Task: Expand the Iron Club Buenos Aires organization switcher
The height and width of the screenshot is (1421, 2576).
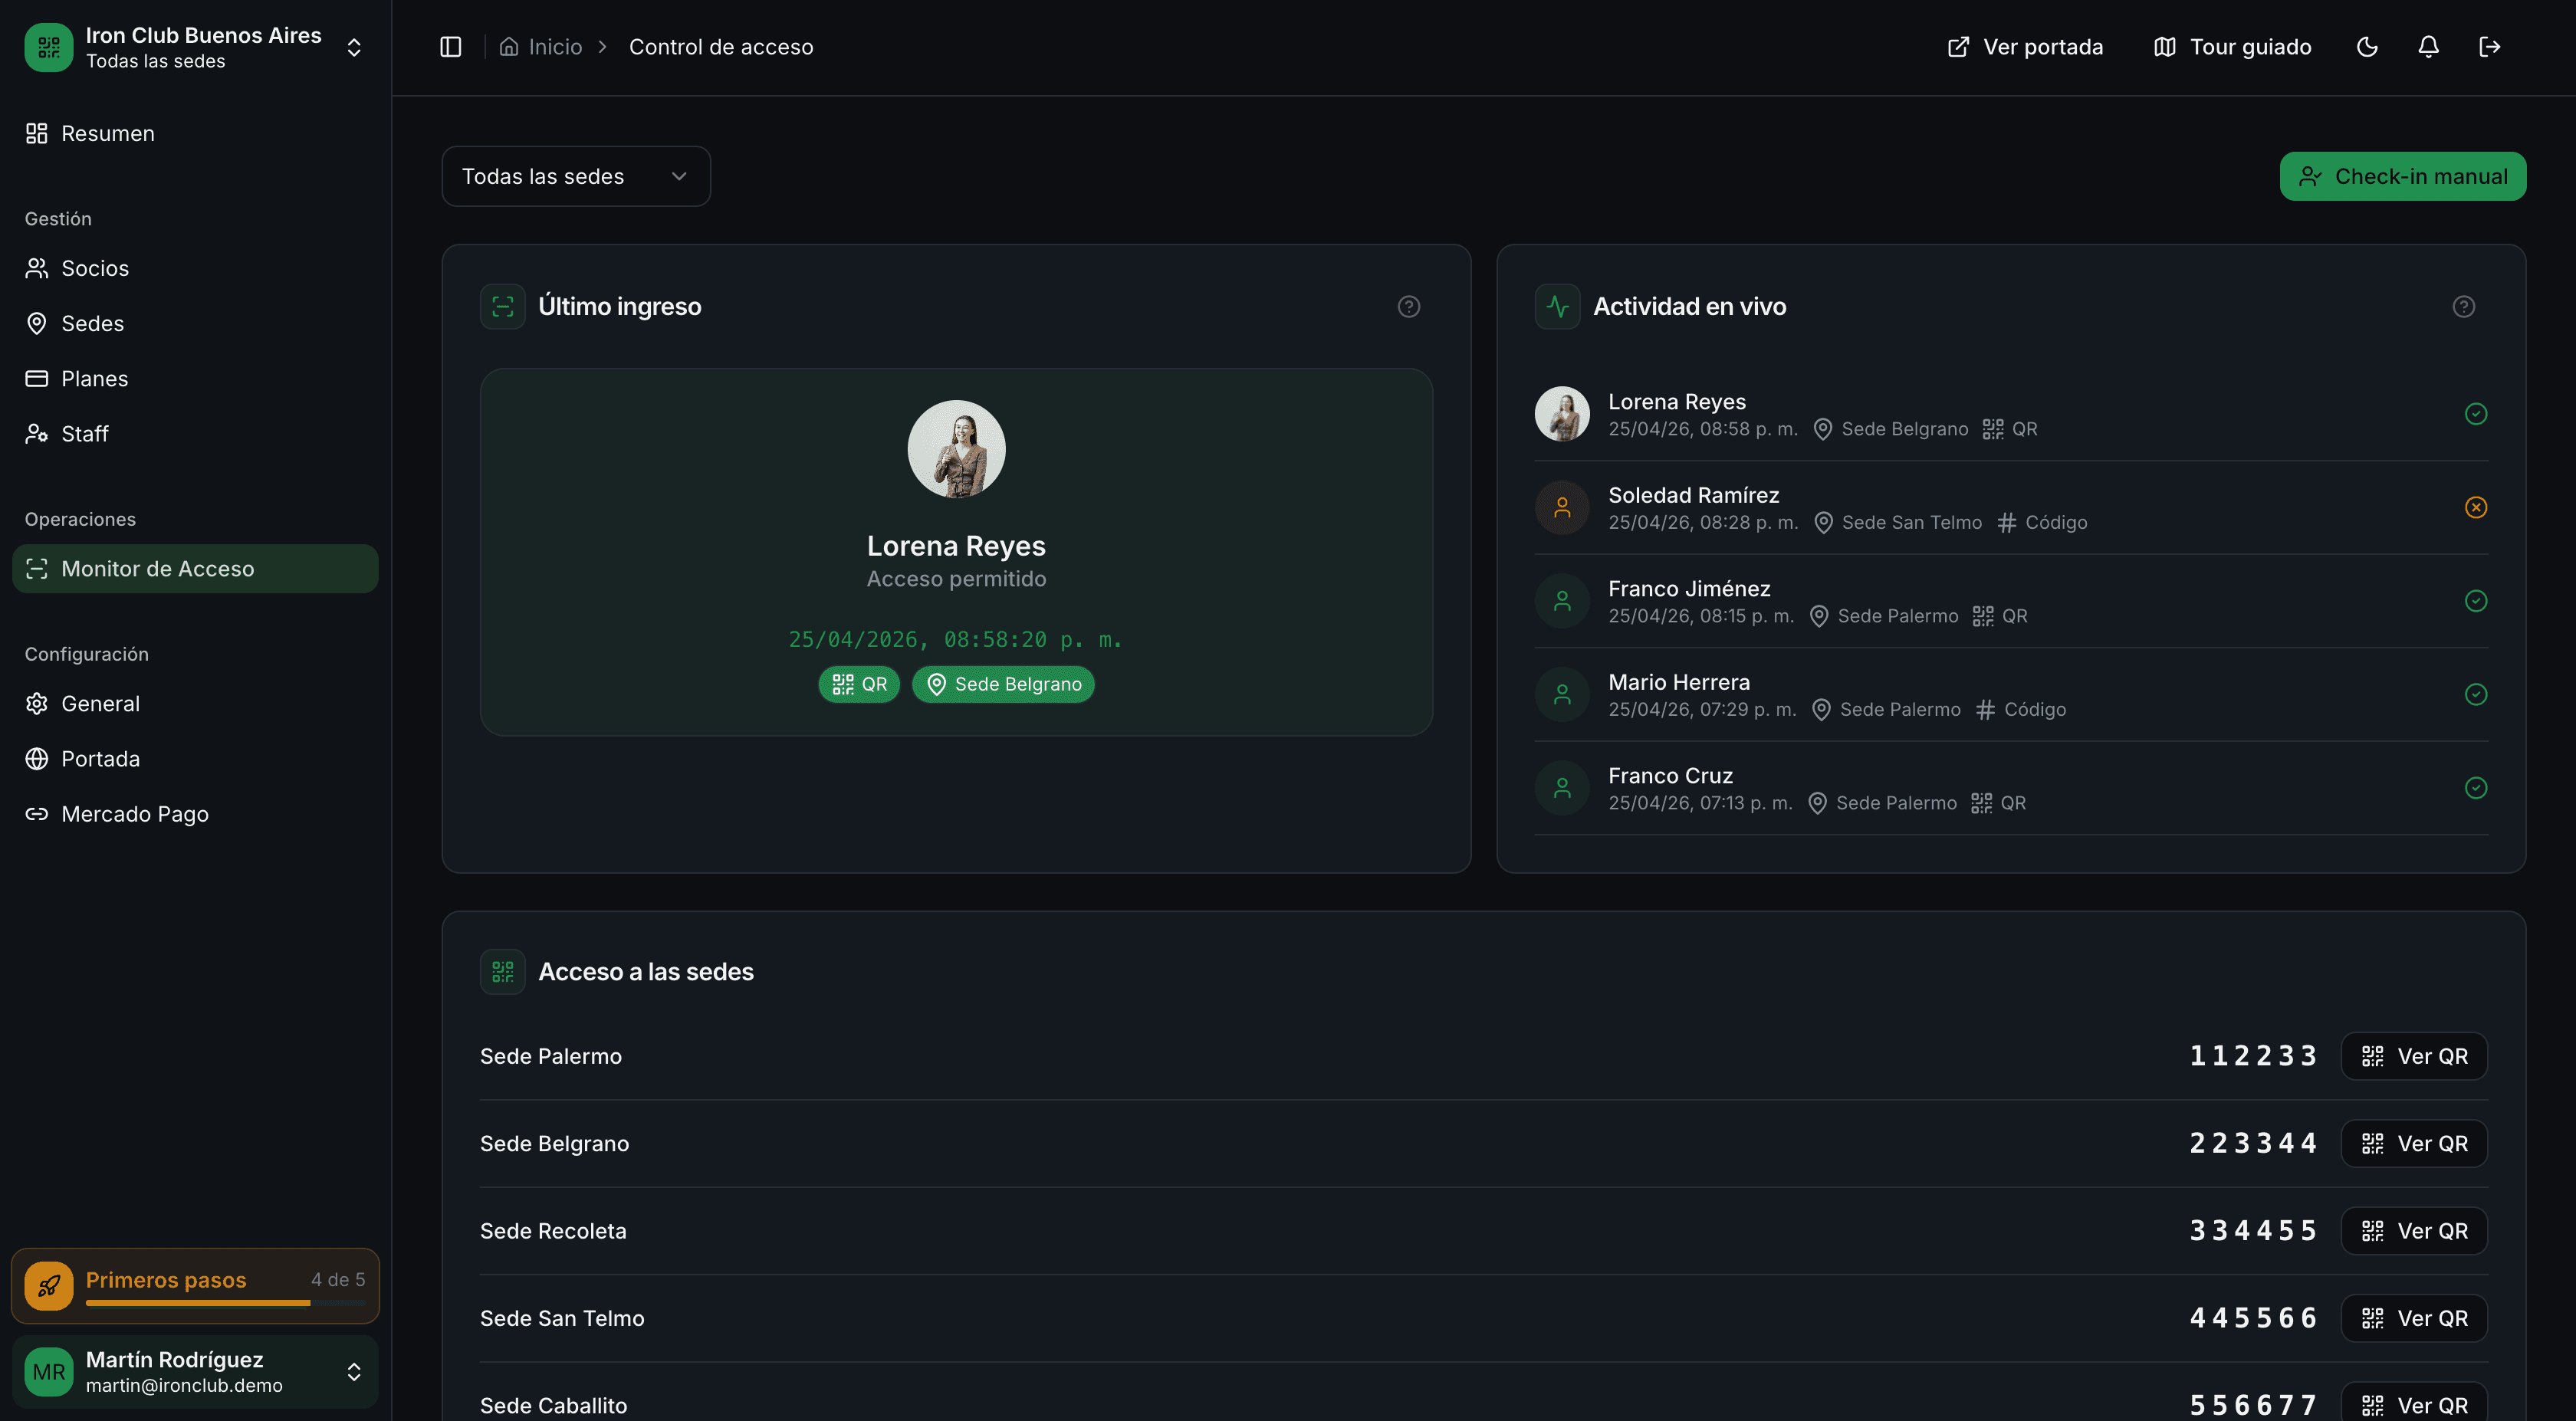Action: [354, 47]
